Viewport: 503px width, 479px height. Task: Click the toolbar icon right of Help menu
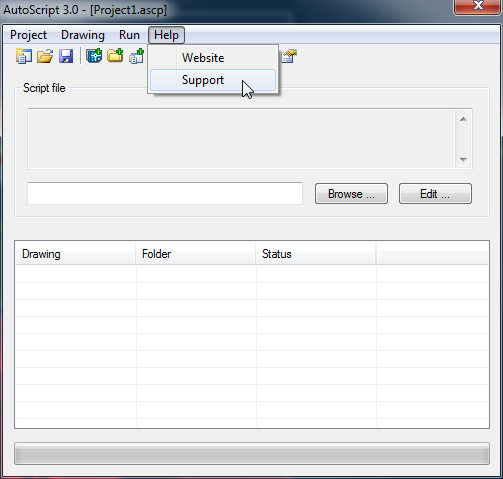coord(289,56)
